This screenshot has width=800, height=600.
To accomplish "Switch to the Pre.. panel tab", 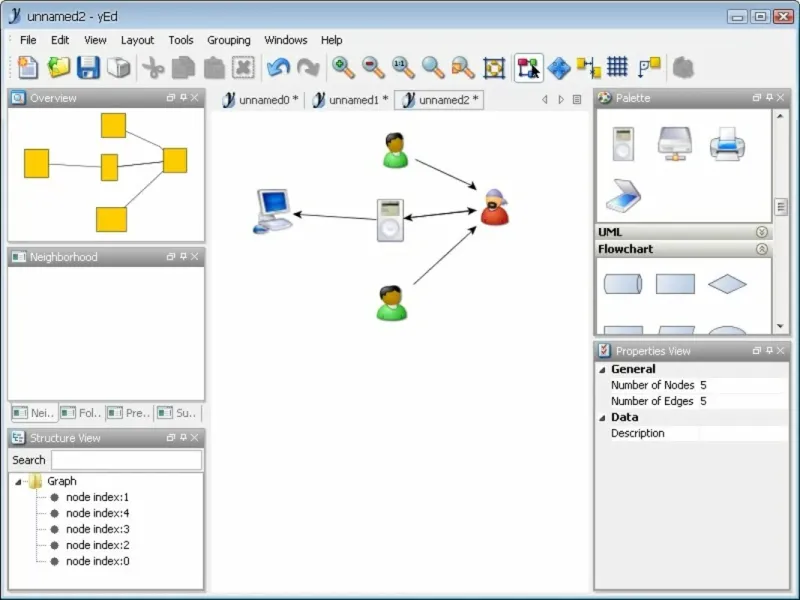I will pos(129,413).
